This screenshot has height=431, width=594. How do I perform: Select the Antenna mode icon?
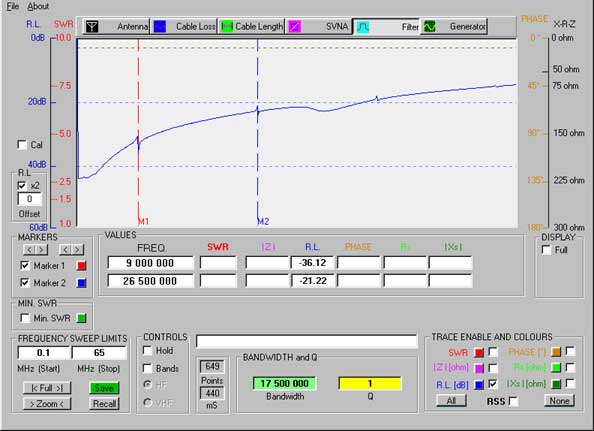pyautogui.click(x=92, y=27)
